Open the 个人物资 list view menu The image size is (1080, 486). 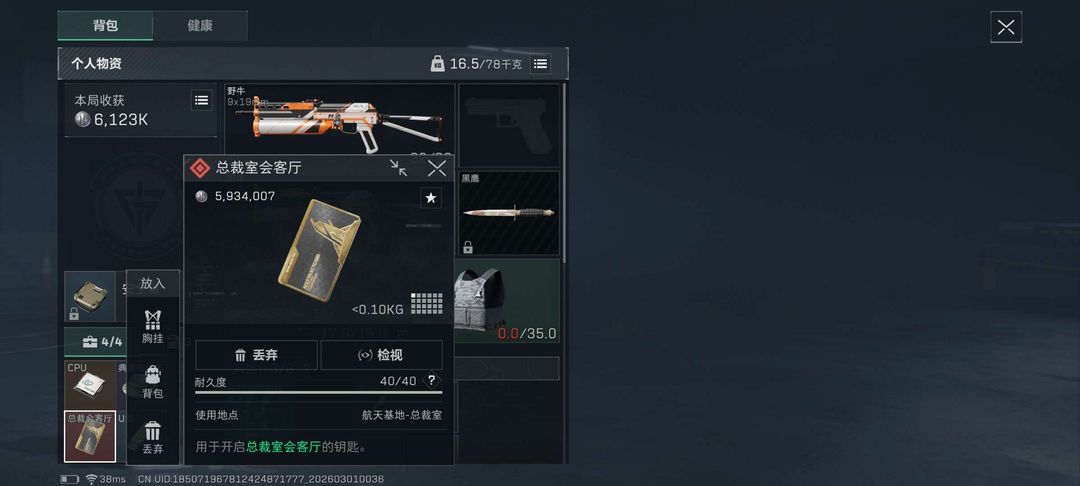[x=541, y=64]
